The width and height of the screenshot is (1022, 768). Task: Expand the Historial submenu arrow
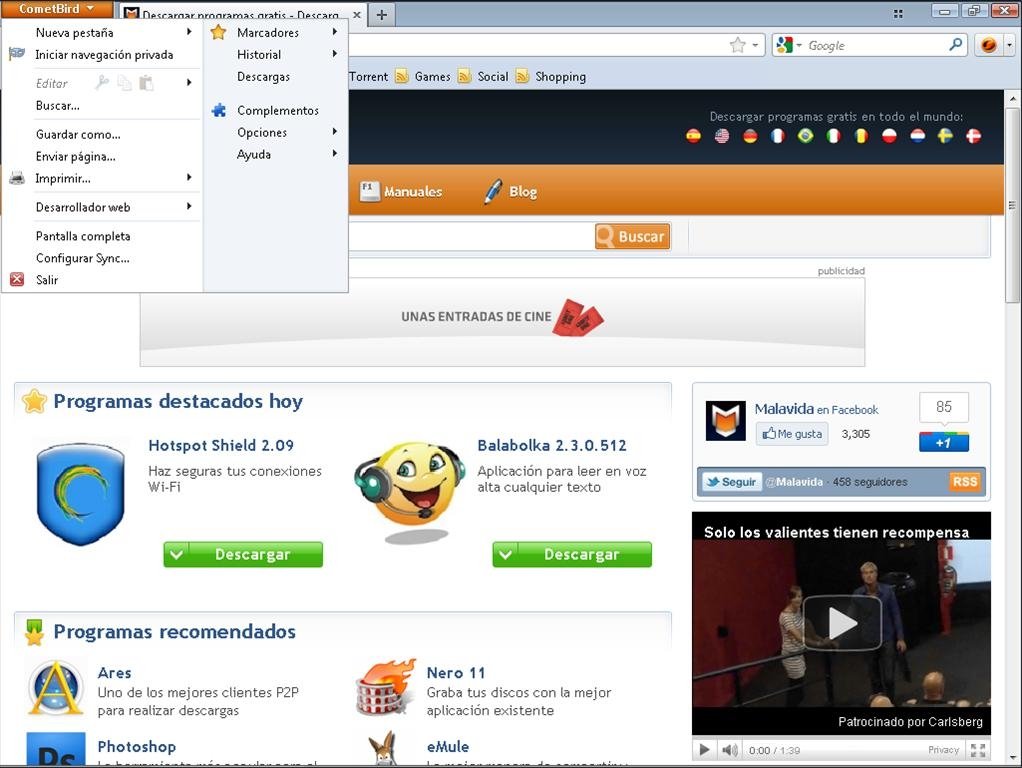(334, 53)
